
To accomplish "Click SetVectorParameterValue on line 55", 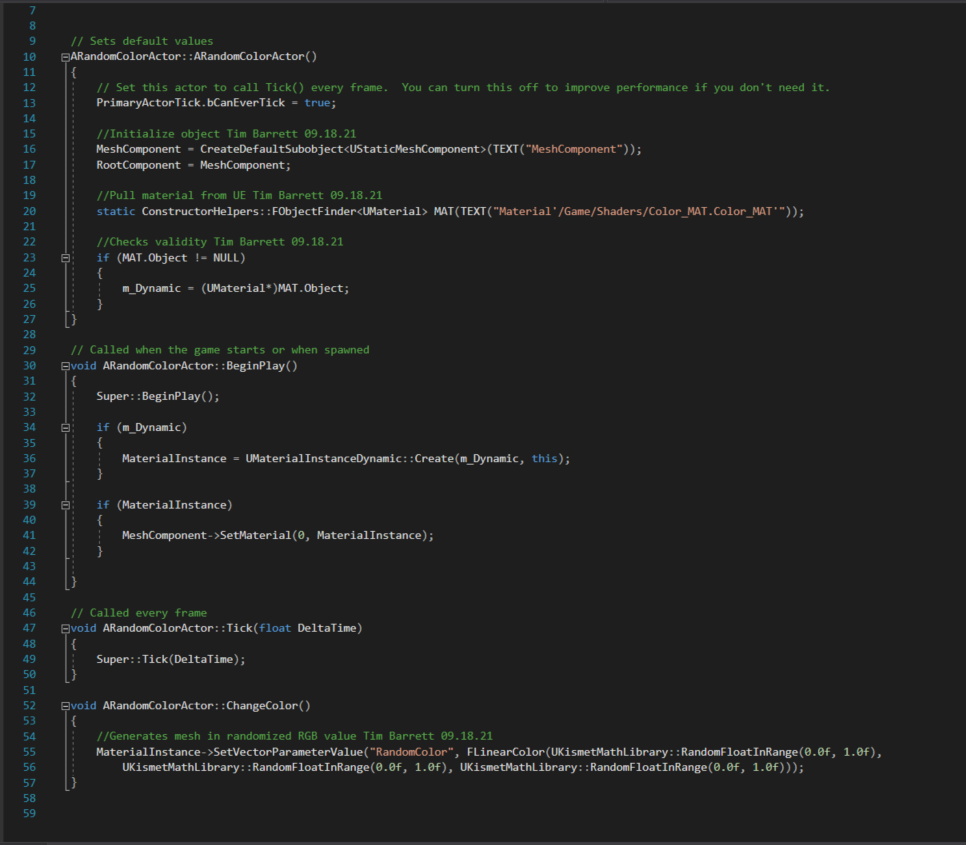I will point(288,752).
